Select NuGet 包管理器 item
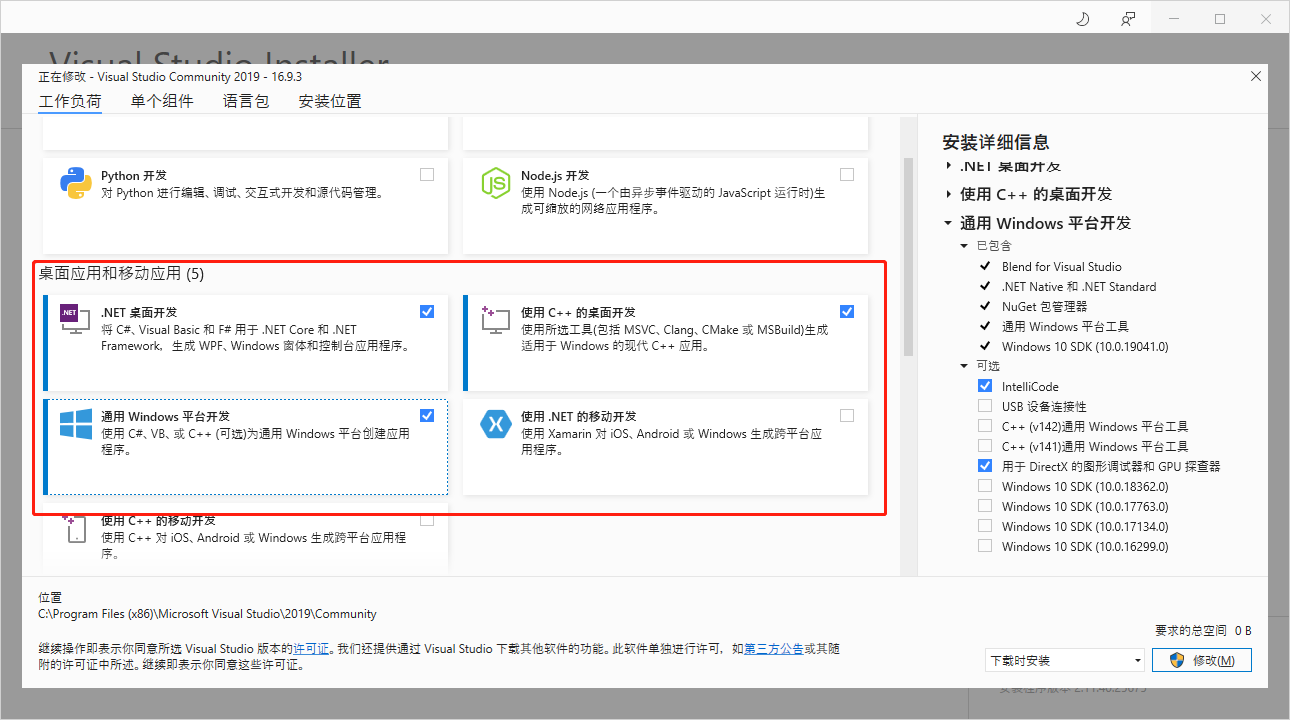Screen dimensions: 1290x720 (1044, 306)
